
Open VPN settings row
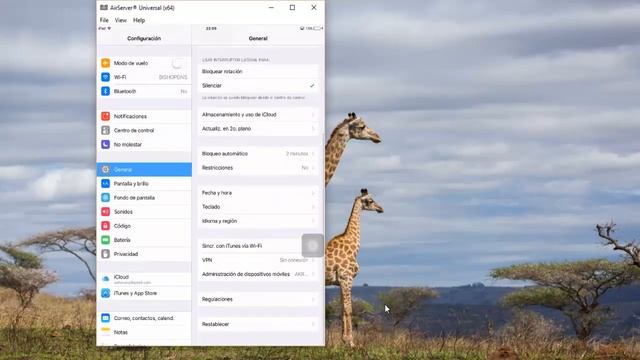click(258, 260)
